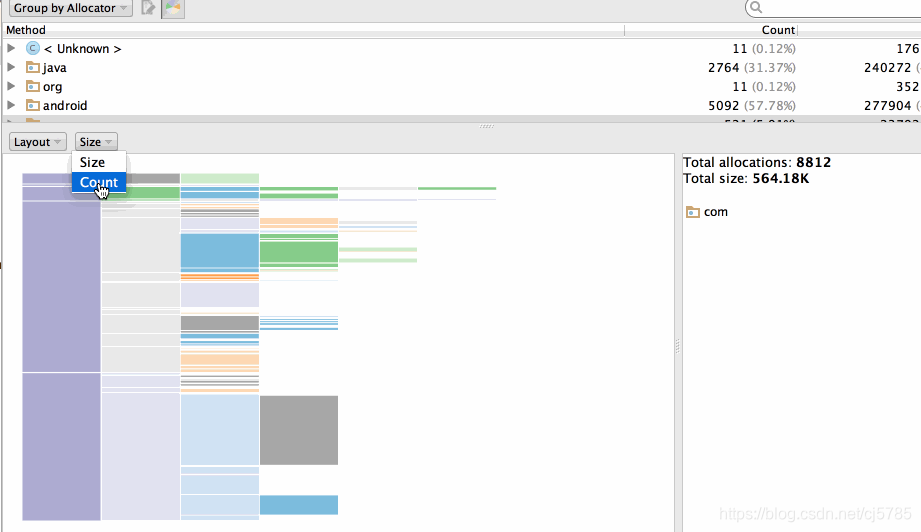Click the Total size: 564.18K text
This screenshot has height=532, width=921.
[746, 179]
